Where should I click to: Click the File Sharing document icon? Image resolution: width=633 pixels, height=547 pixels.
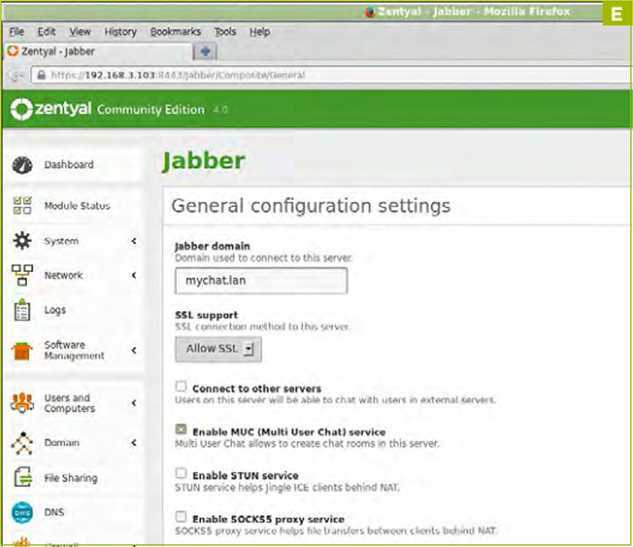[x=23, y=478]
